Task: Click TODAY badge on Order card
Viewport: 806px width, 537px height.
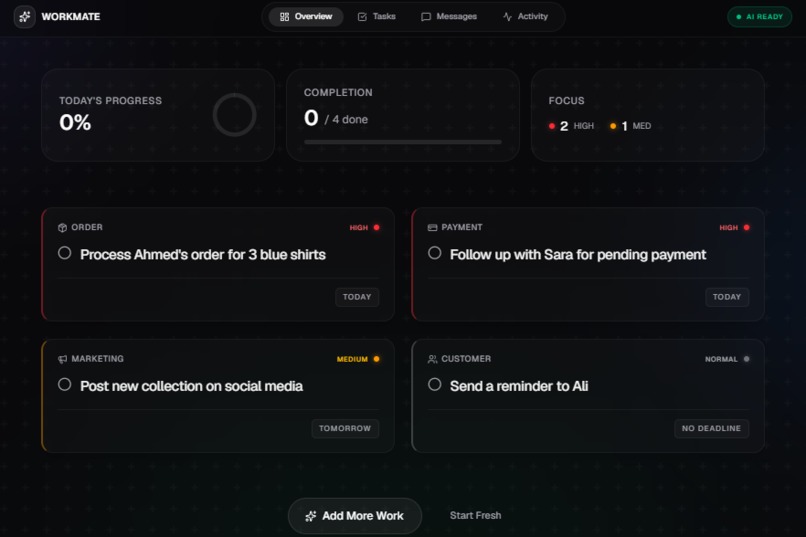Action: tap(357, 297)
